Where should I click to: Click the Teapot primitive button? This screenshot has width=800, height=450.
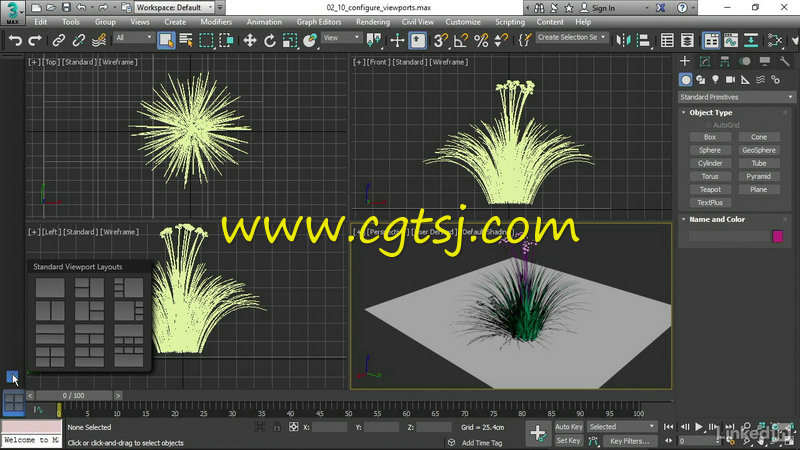point(710,189)
